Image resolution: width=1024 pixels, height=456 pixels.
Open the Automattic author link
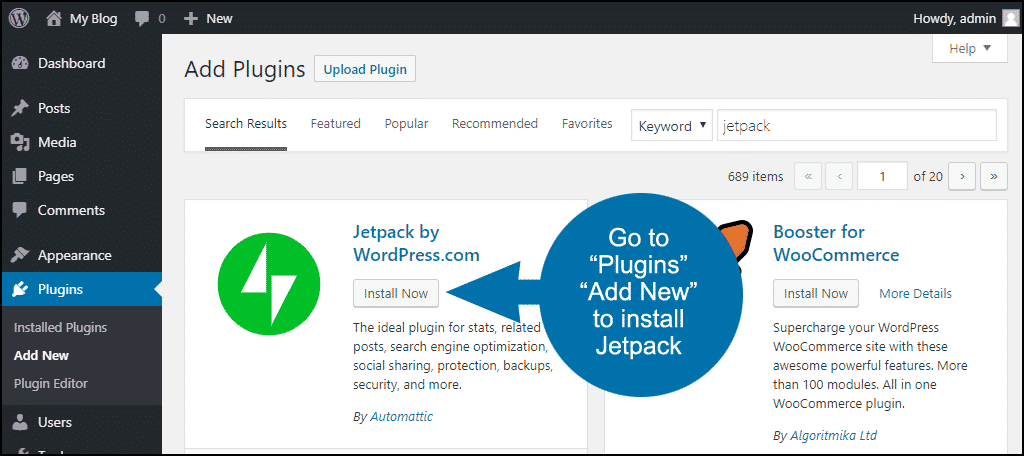pyautogui.click(x=401, y=416)
